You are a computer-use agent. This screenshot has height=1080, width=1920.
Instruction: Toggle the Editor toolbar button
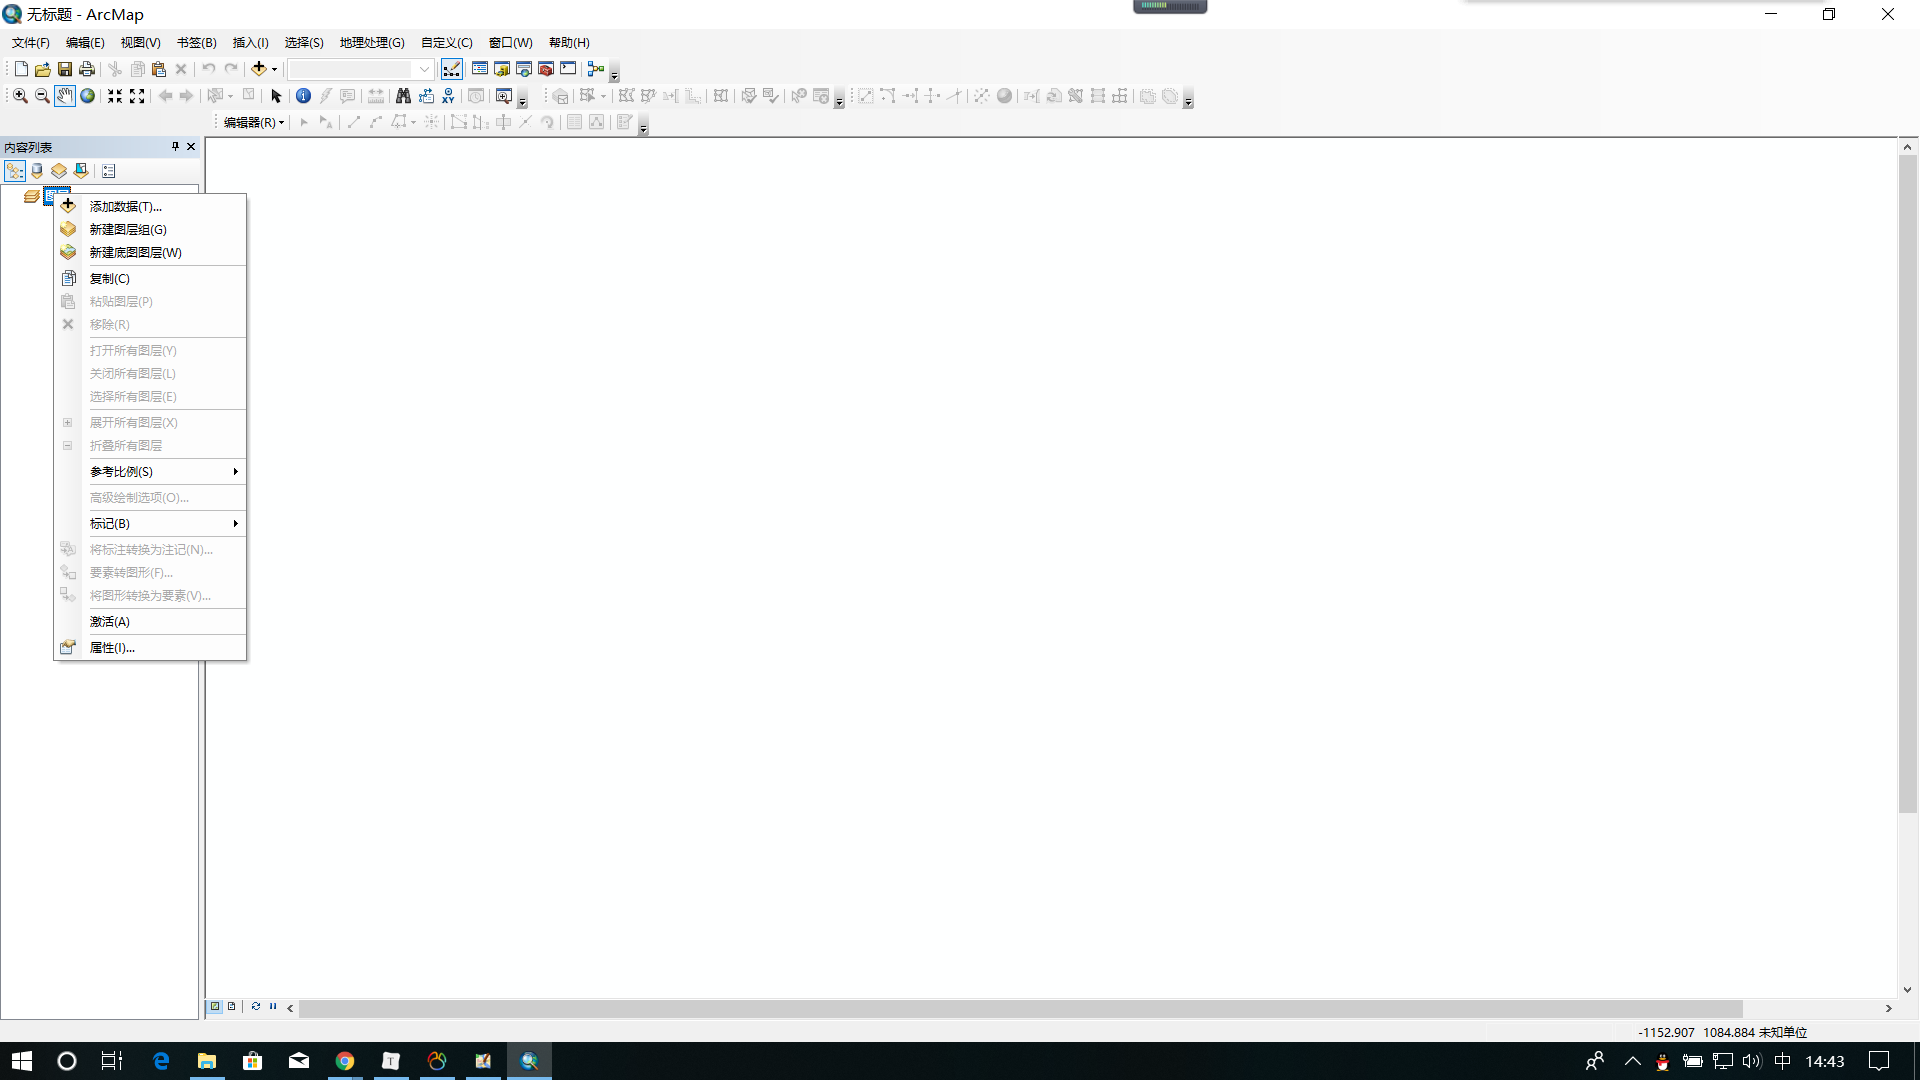click(452, 69)
